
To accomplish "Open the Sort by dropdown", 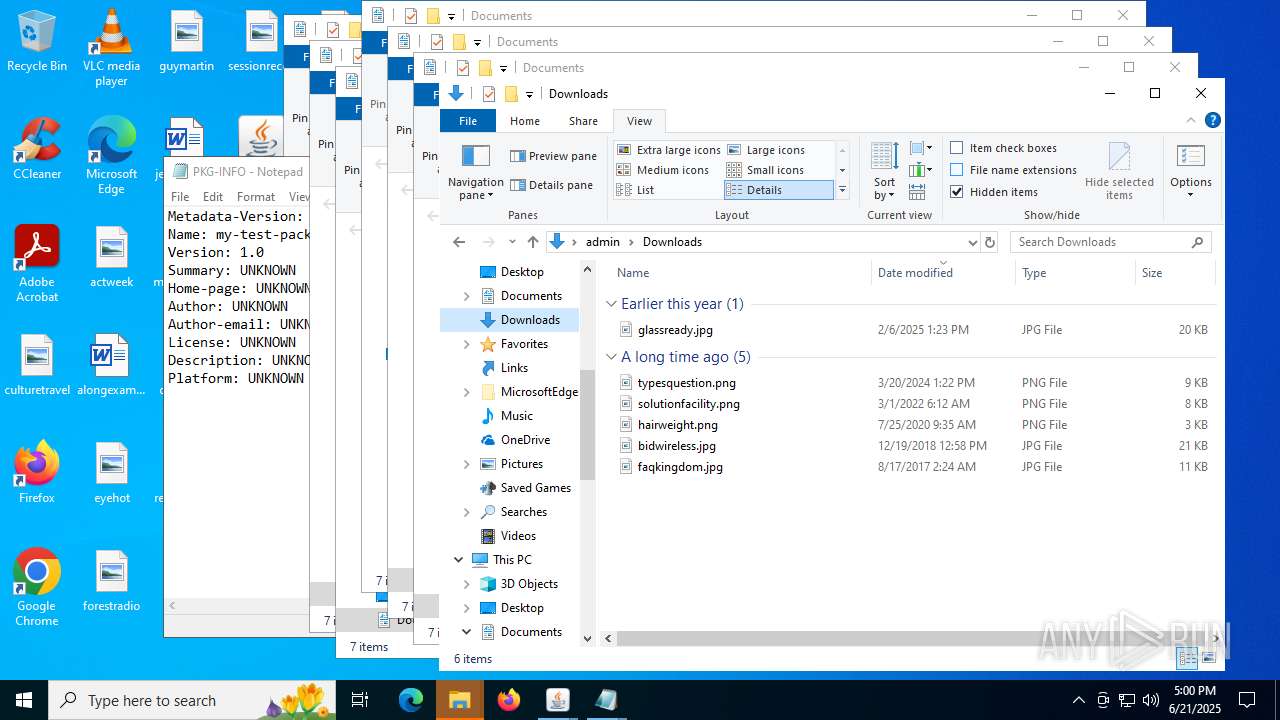I will point(884,171).
